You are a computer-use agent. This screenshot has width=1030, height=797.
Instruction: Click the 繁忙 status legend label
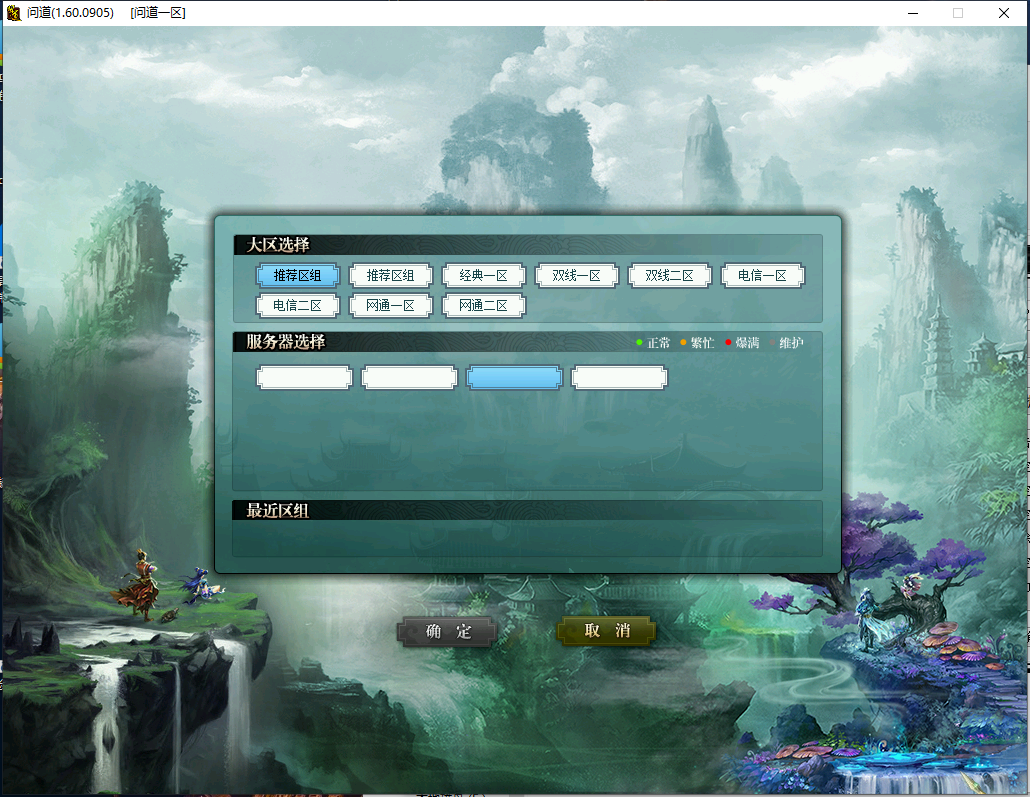click(x=702, y=343)
